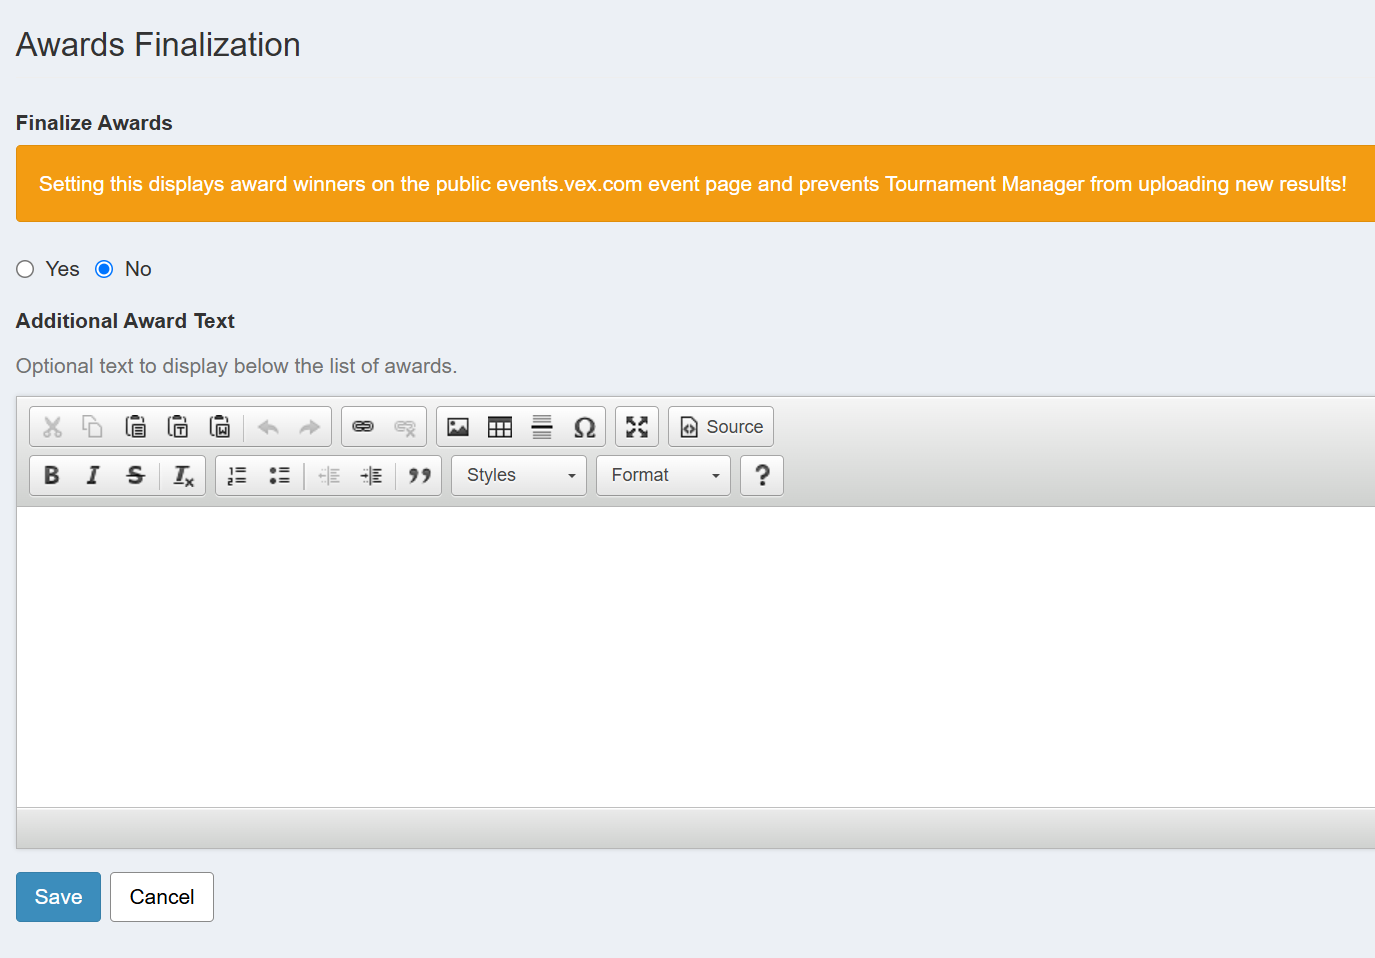
Task: Open the Styles dropdown
Action: tap(519, 475)
